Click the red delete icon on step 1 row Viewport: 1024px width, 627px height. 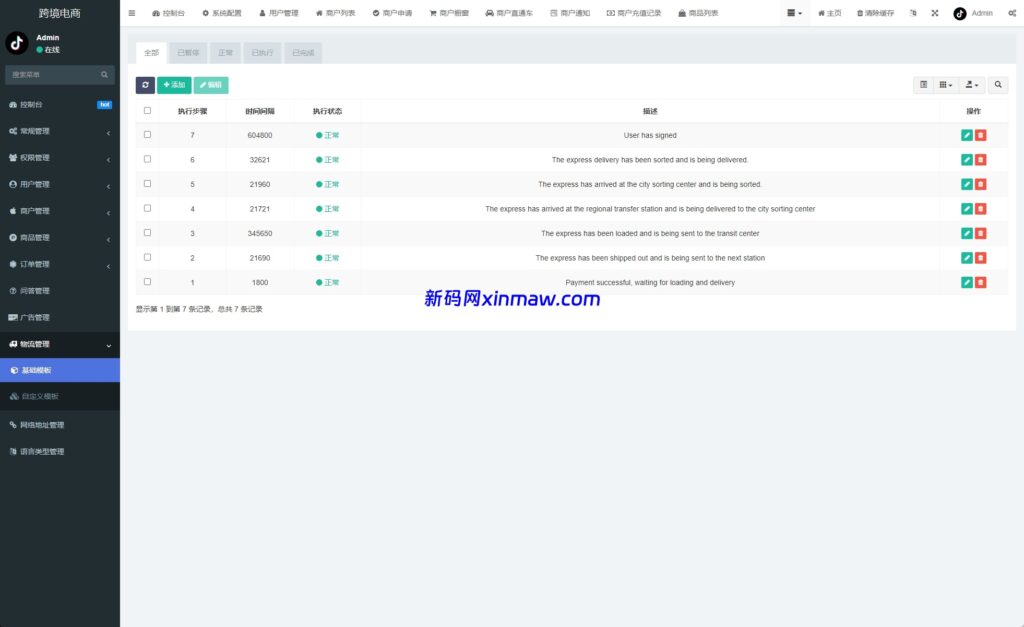point(981,282)
